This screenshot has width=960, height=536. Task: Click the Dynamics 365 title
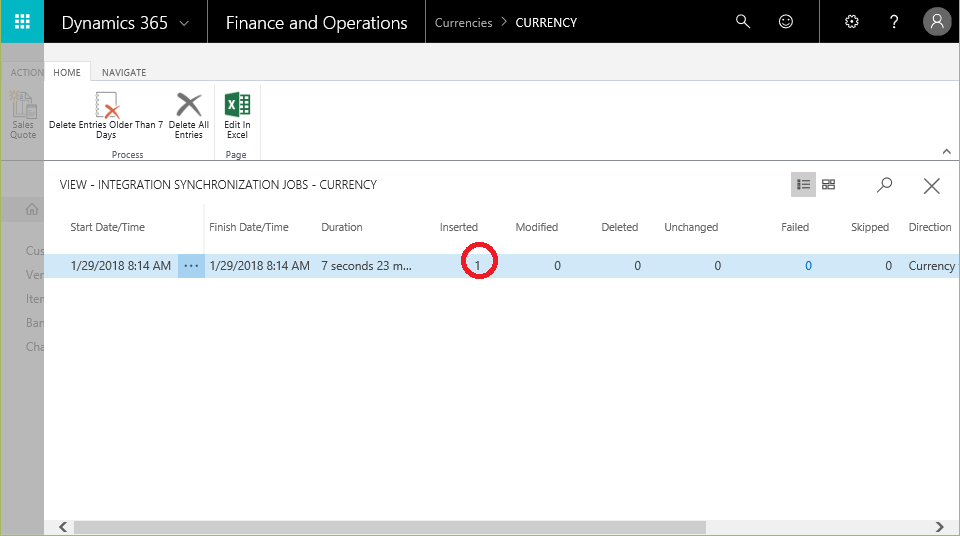pos(114,23)
